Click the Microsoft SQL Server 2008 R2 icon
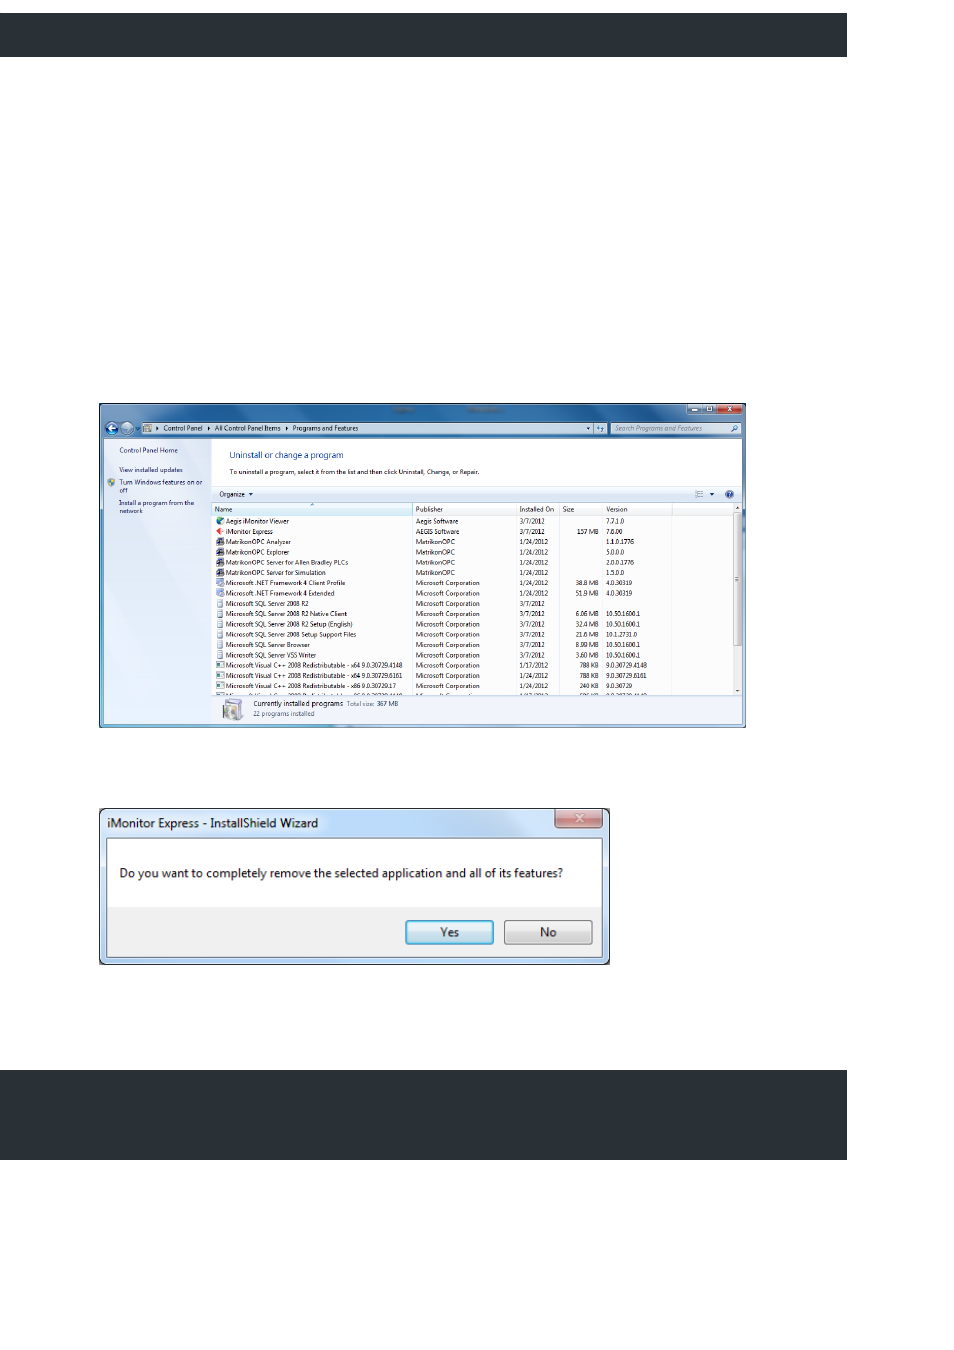 (x=220, y=603)
